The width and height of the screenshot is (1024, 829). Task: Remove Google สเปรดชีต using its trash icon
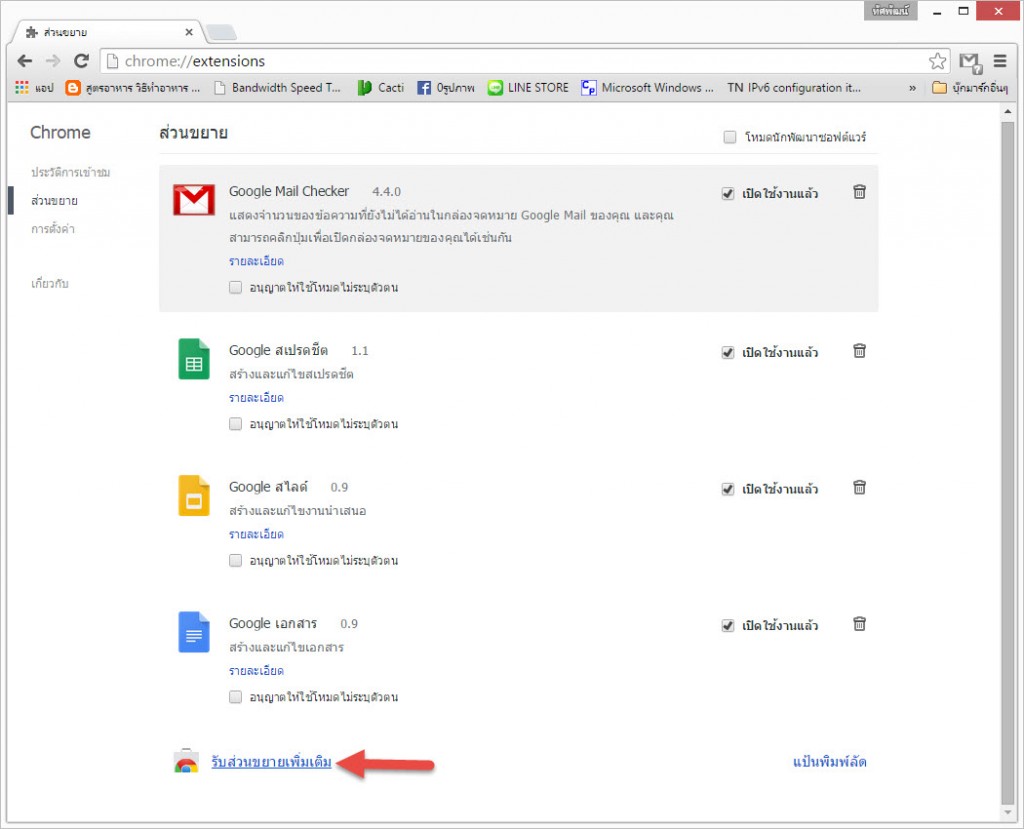pyautogui.click(x=859, y=351)
